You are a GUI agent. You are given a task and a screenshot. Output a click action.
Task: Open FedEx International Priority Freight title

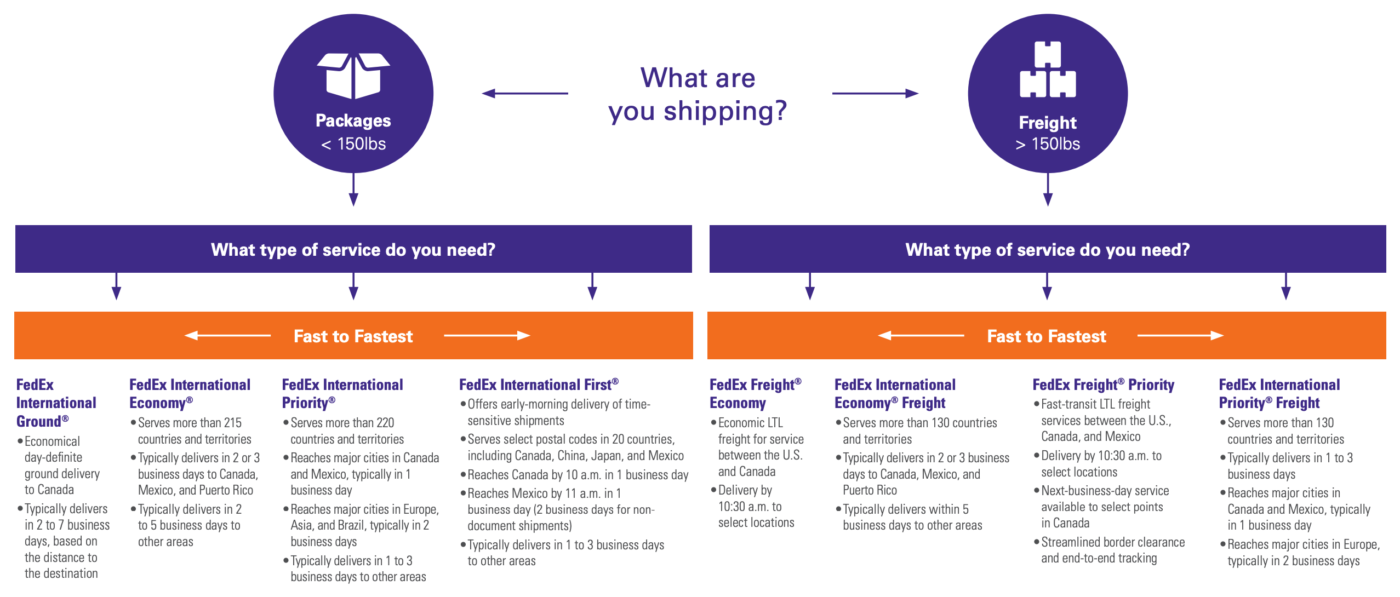pyautogui.click(x=1280, y=393)
